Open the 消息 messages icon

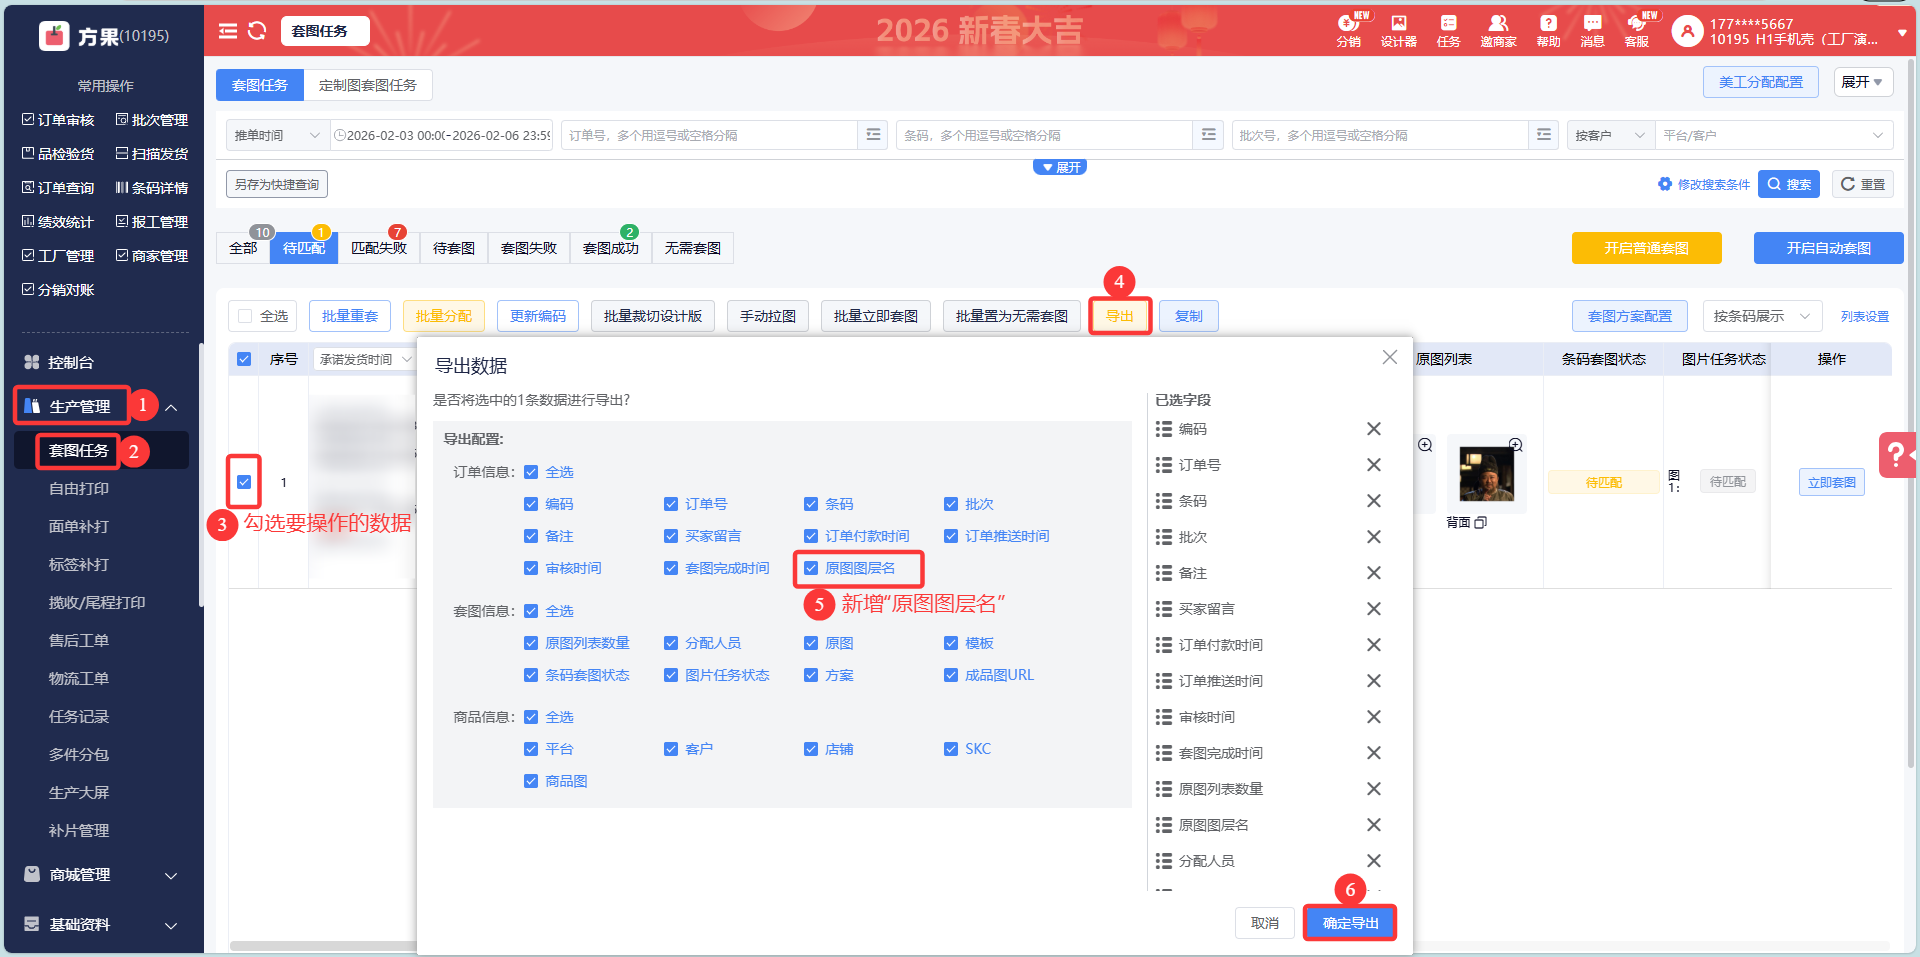pos(1592,30)
